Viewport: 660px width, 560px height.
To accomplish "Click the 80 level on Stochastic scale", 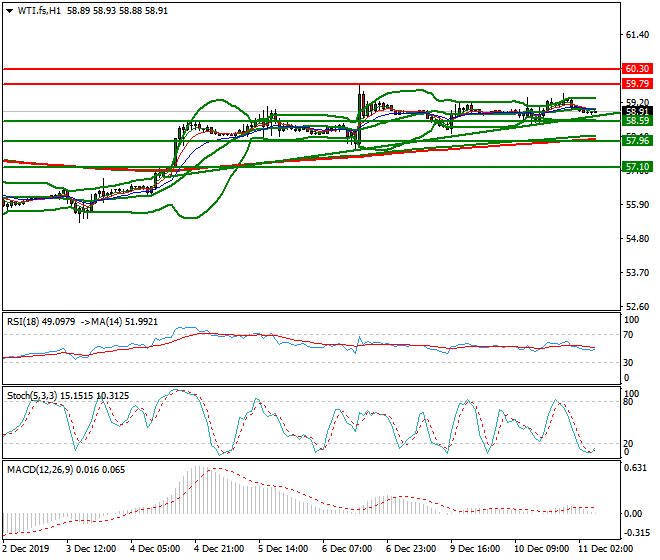I will [629, 403].
